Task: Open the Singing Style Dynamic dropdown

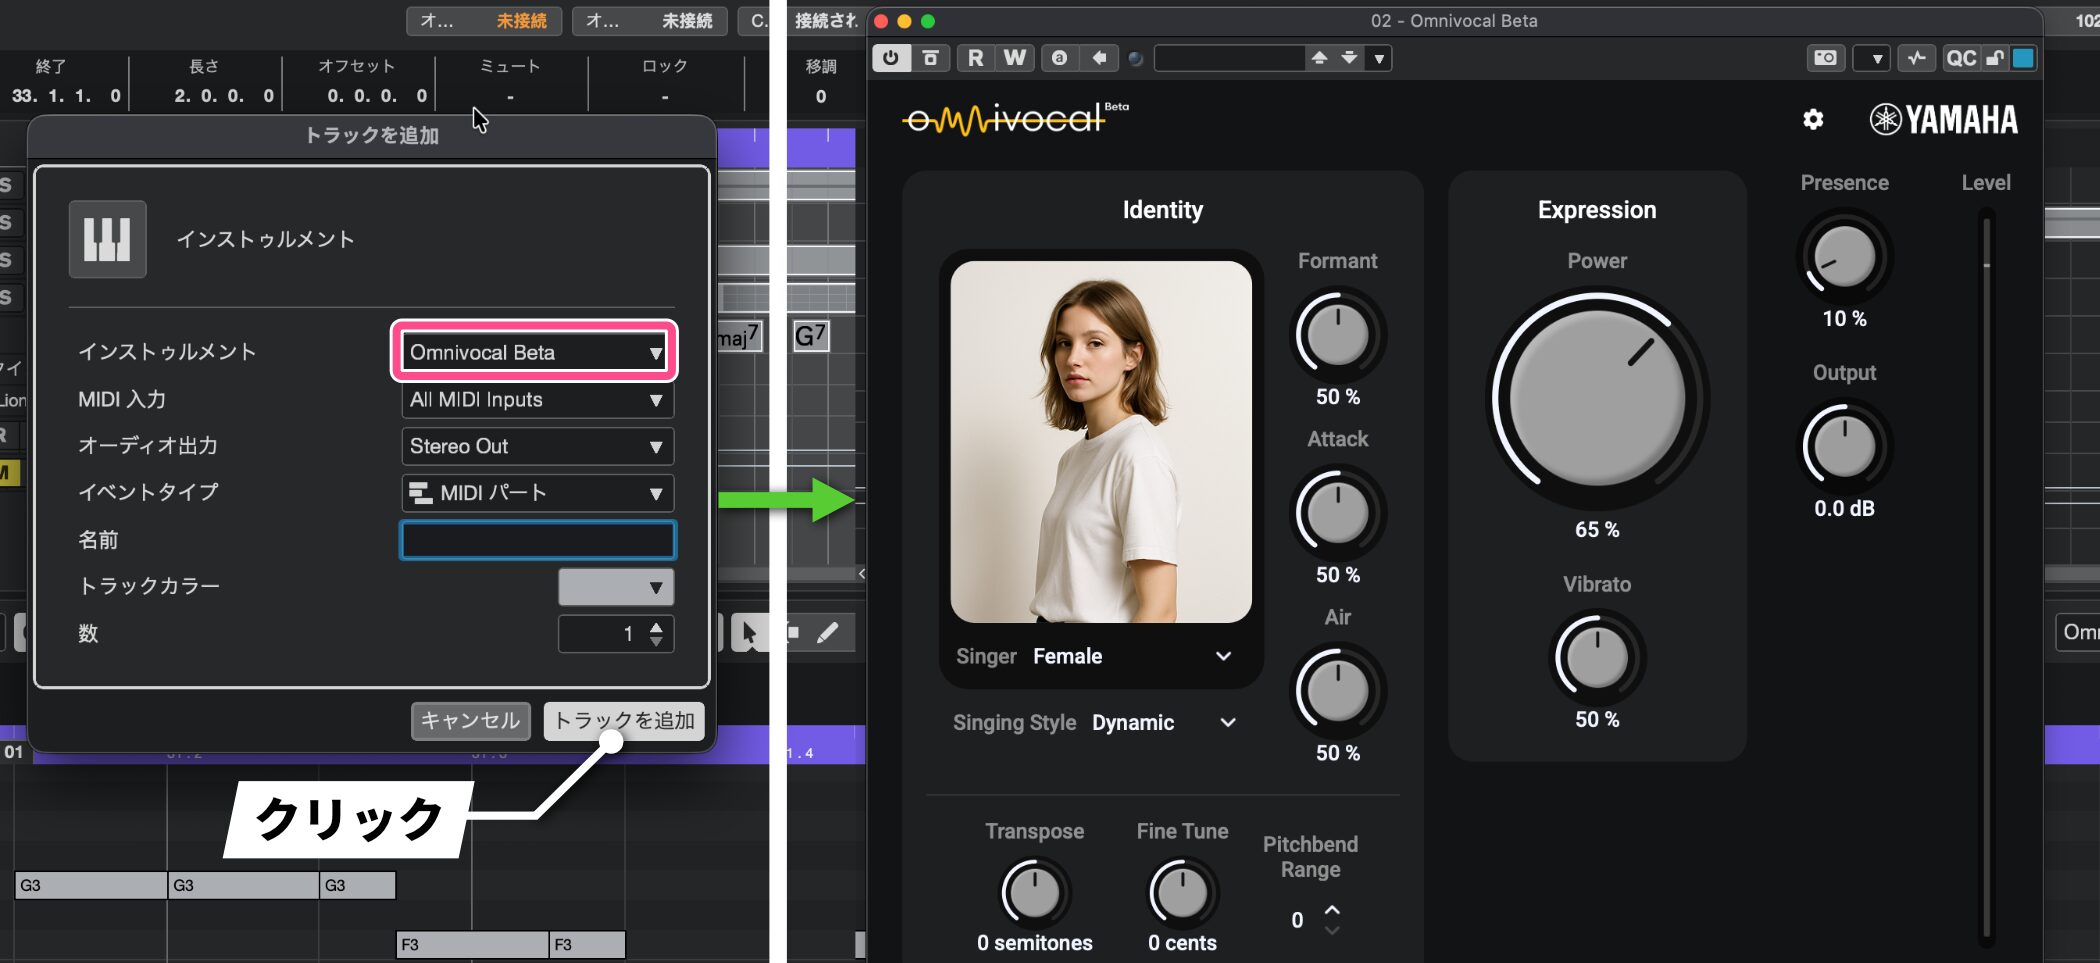Action: coord(1227,722)
